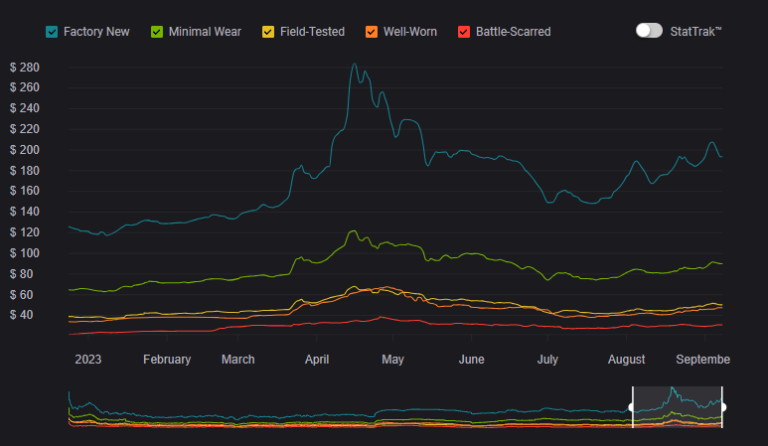The width and height of the screenshot is (768, 446).
Task: Click the "$ 280" y-axis label
Action: pos(24,67)
